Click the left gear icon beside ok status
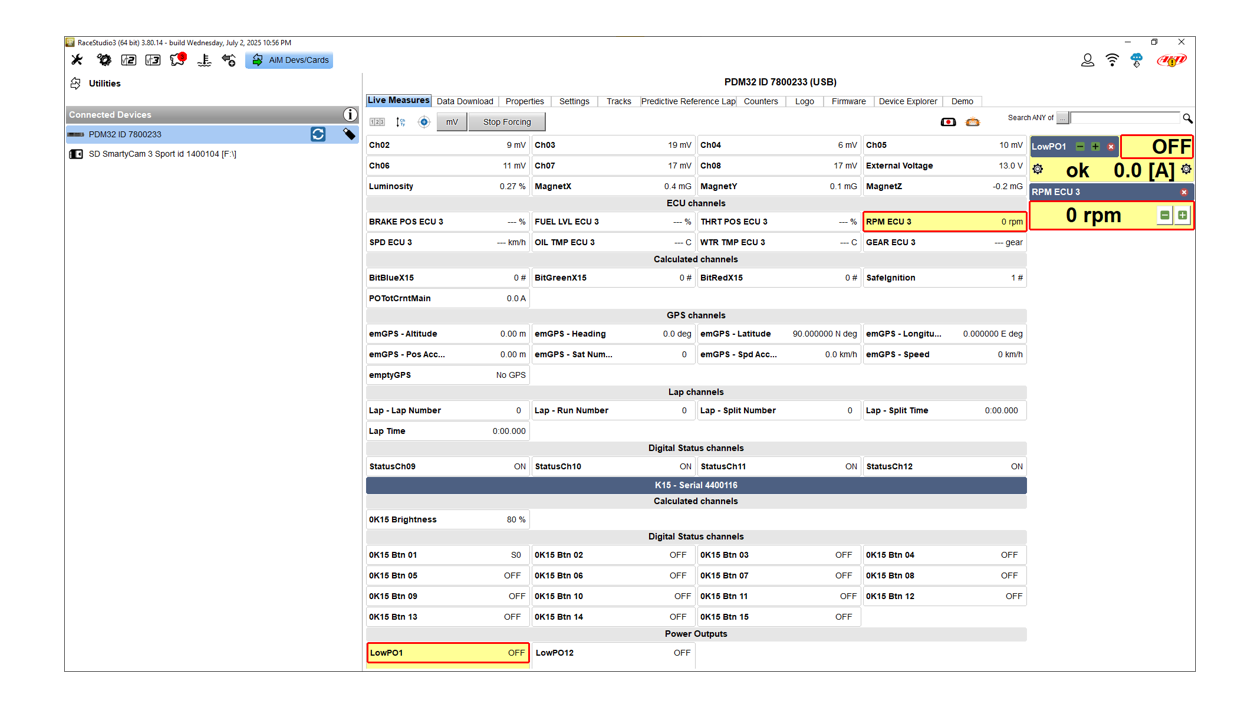1260x708 pixels. tap(1038, 170)
